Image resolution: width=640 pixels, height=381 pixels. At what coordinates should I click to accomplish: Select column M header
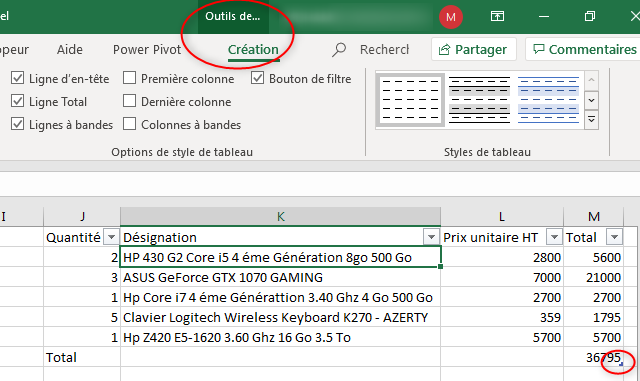593,216
